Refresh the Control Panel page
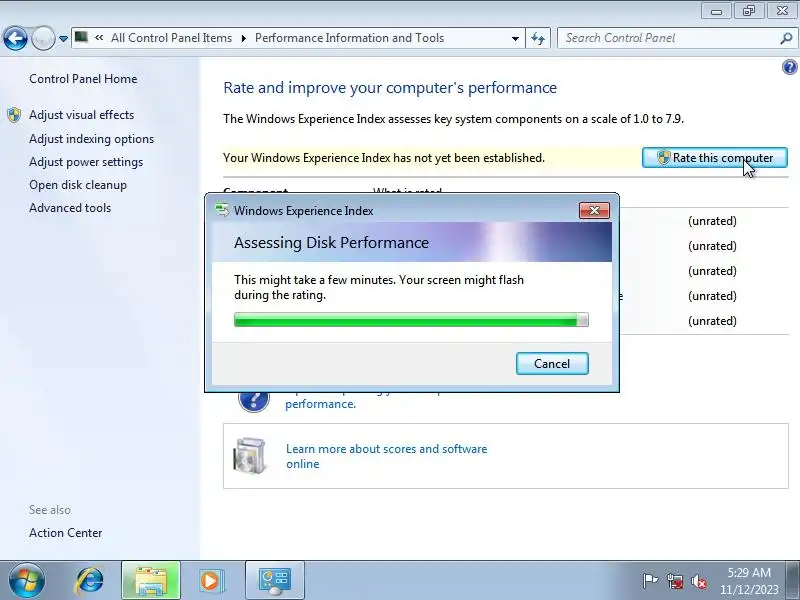Viewport: 800px width, 600px height. (538, 38)
